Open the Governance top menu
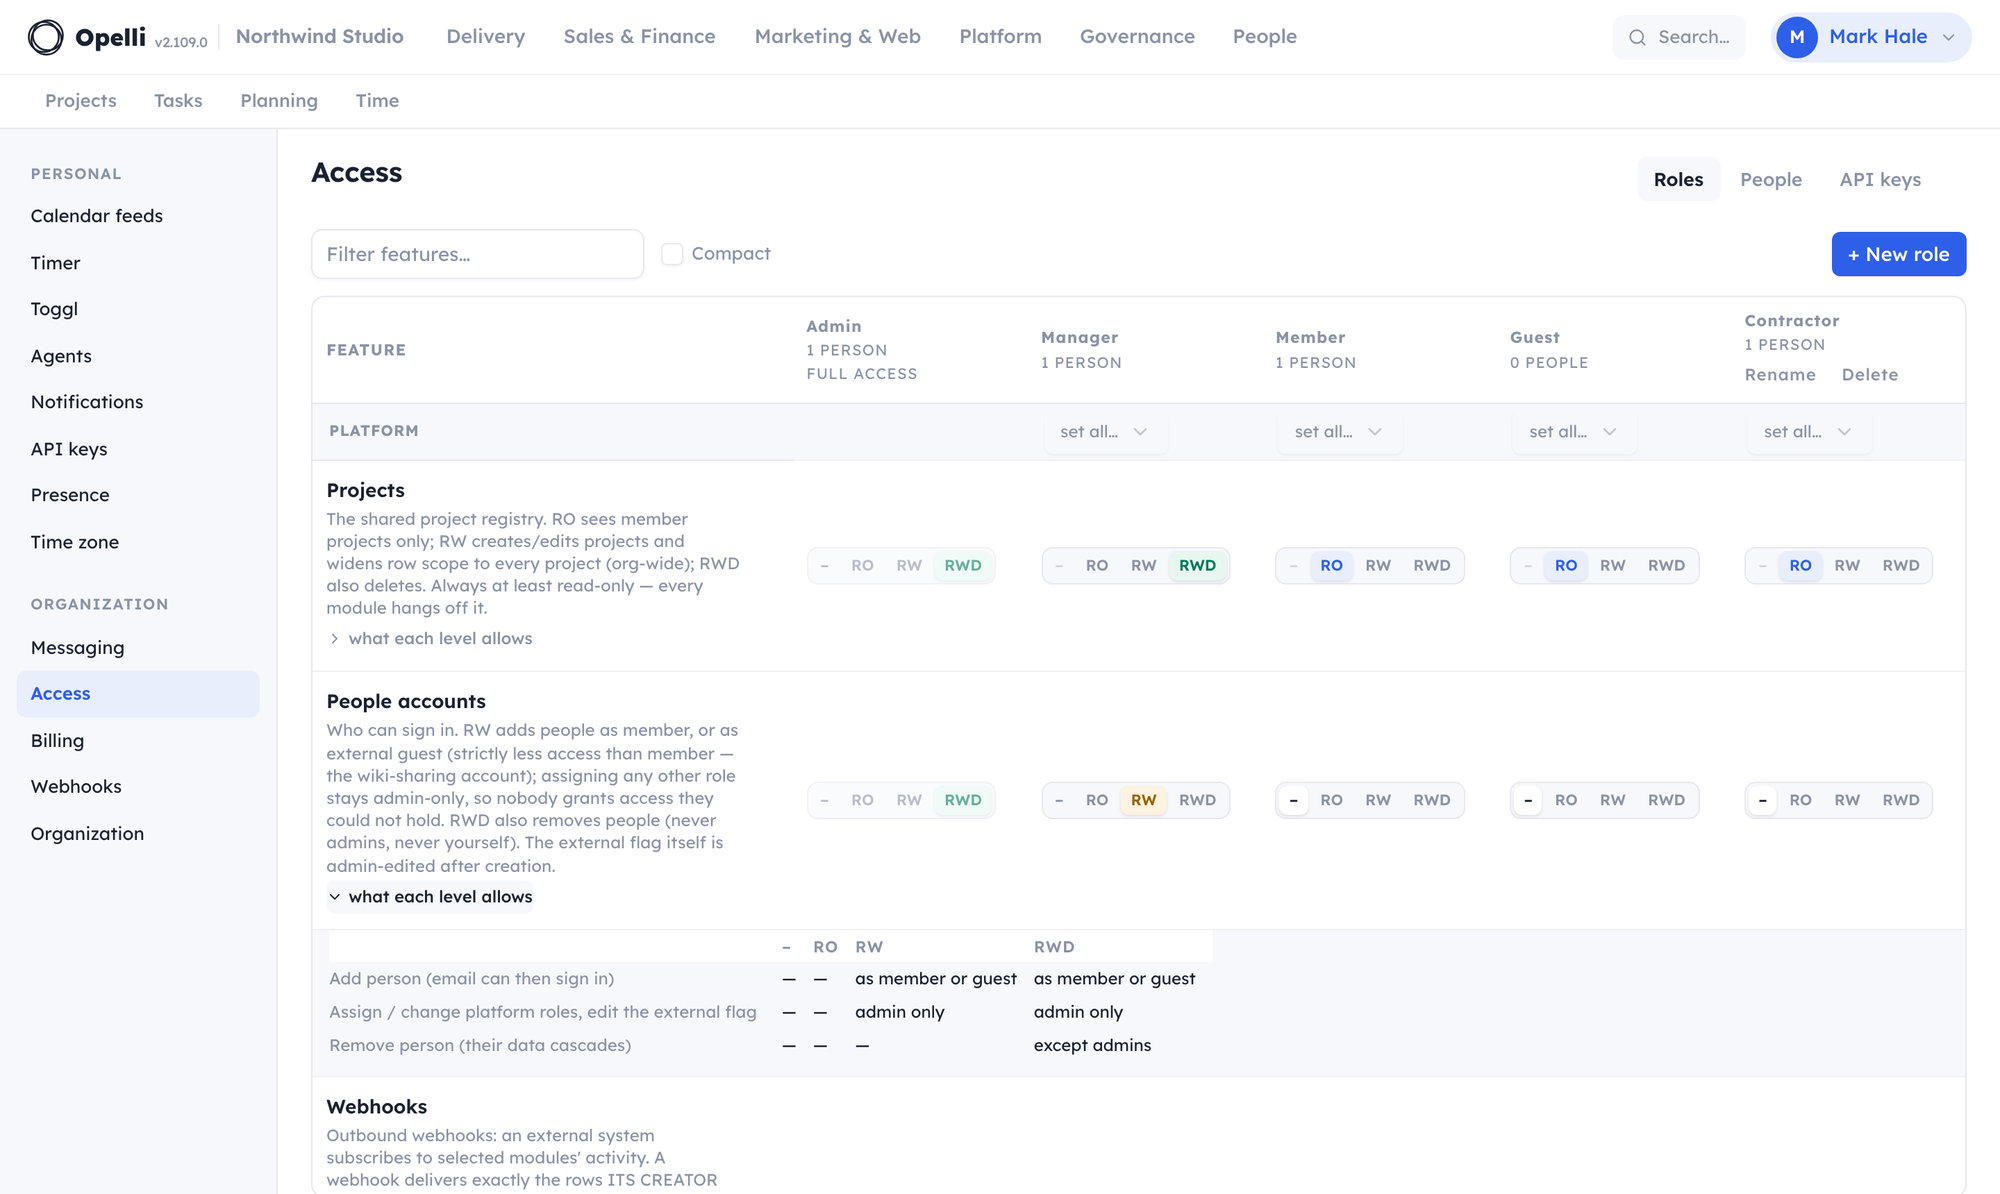 coord(1137,37)
